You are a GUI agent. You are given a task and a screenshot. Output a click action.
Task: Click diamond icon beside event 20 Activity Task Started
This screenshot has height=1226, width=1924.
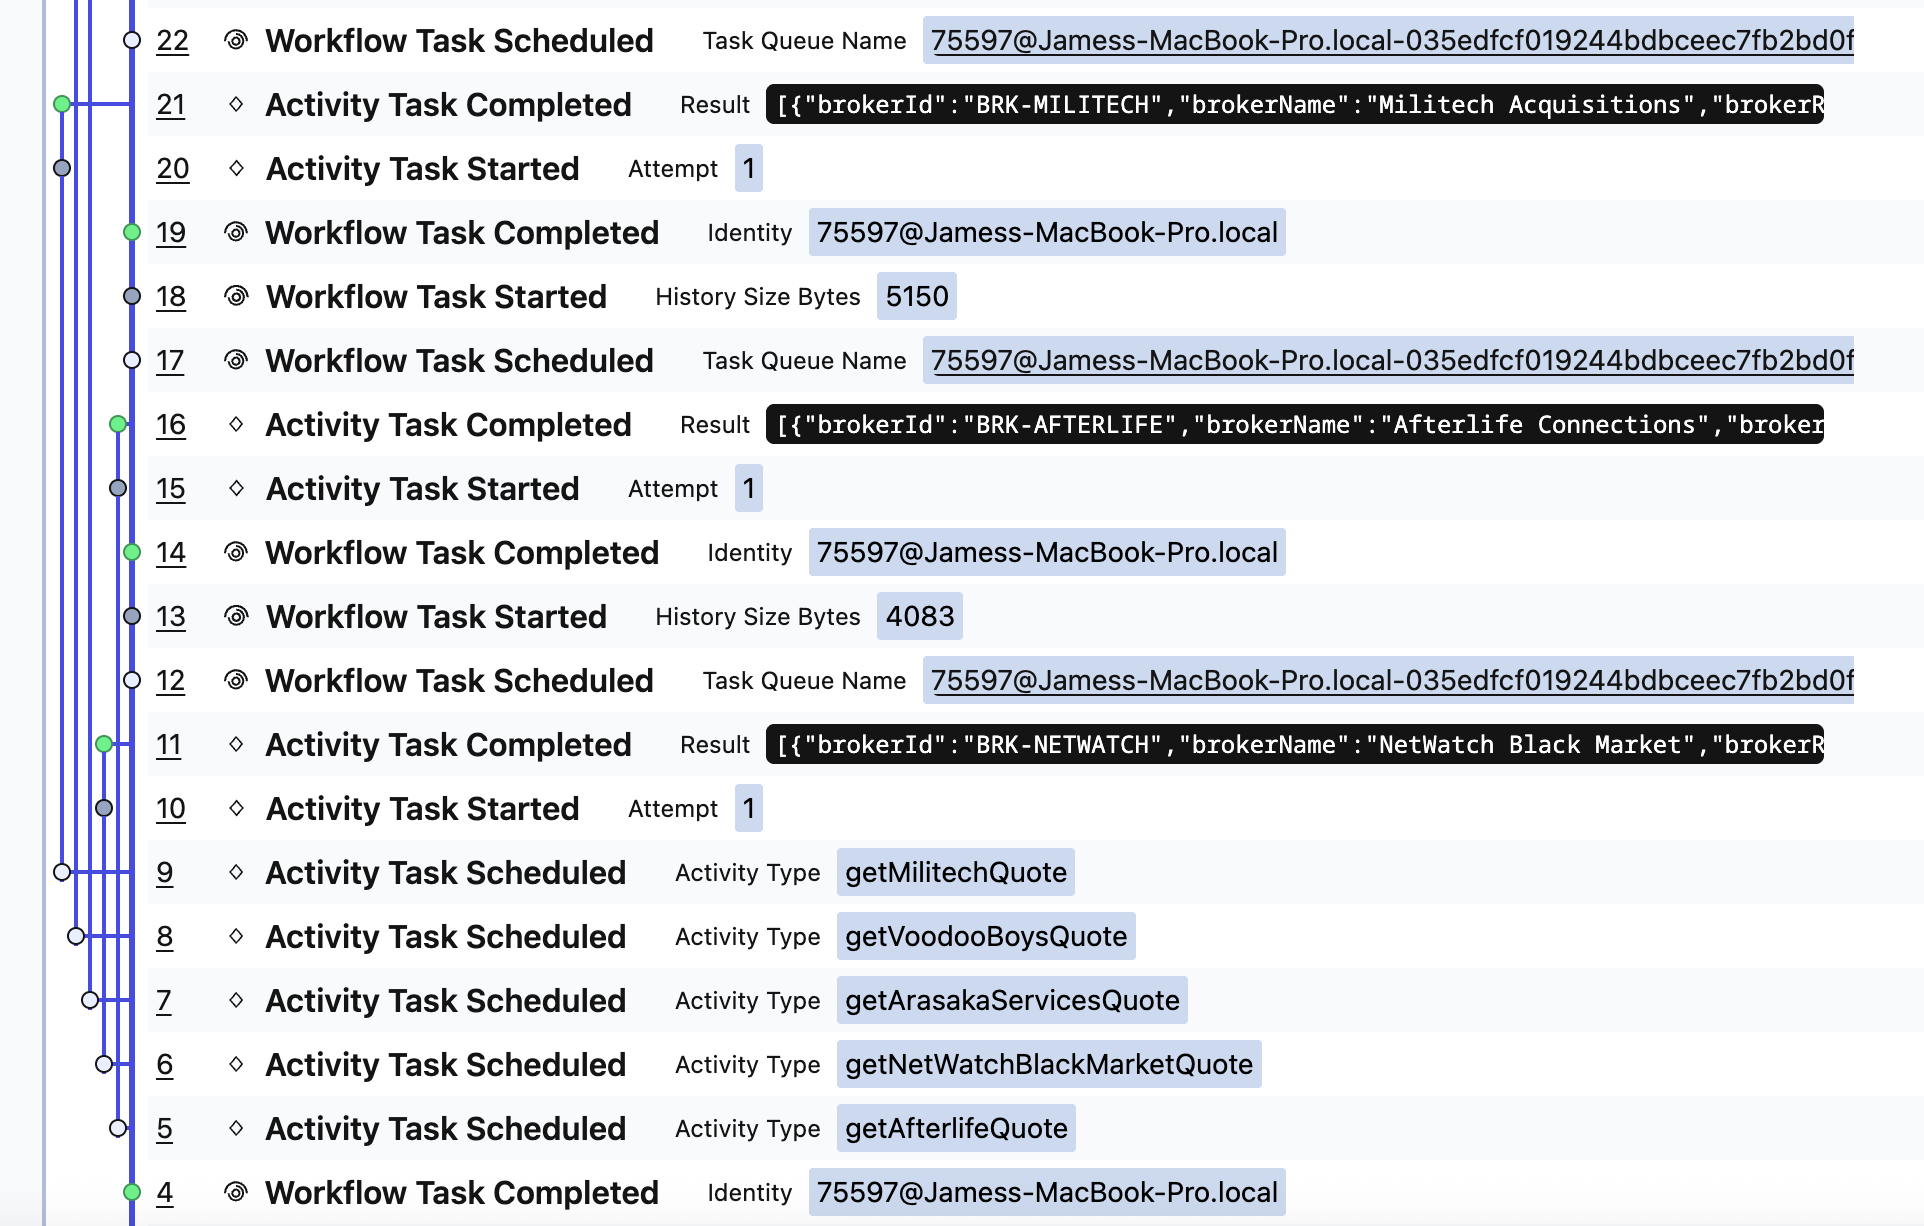coord(236,168)
